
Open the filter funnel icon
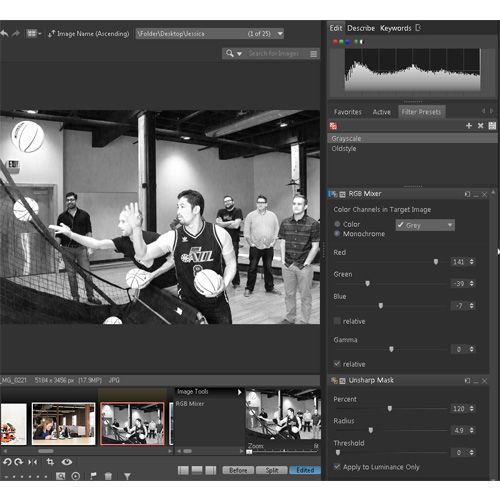coord(127,476)
